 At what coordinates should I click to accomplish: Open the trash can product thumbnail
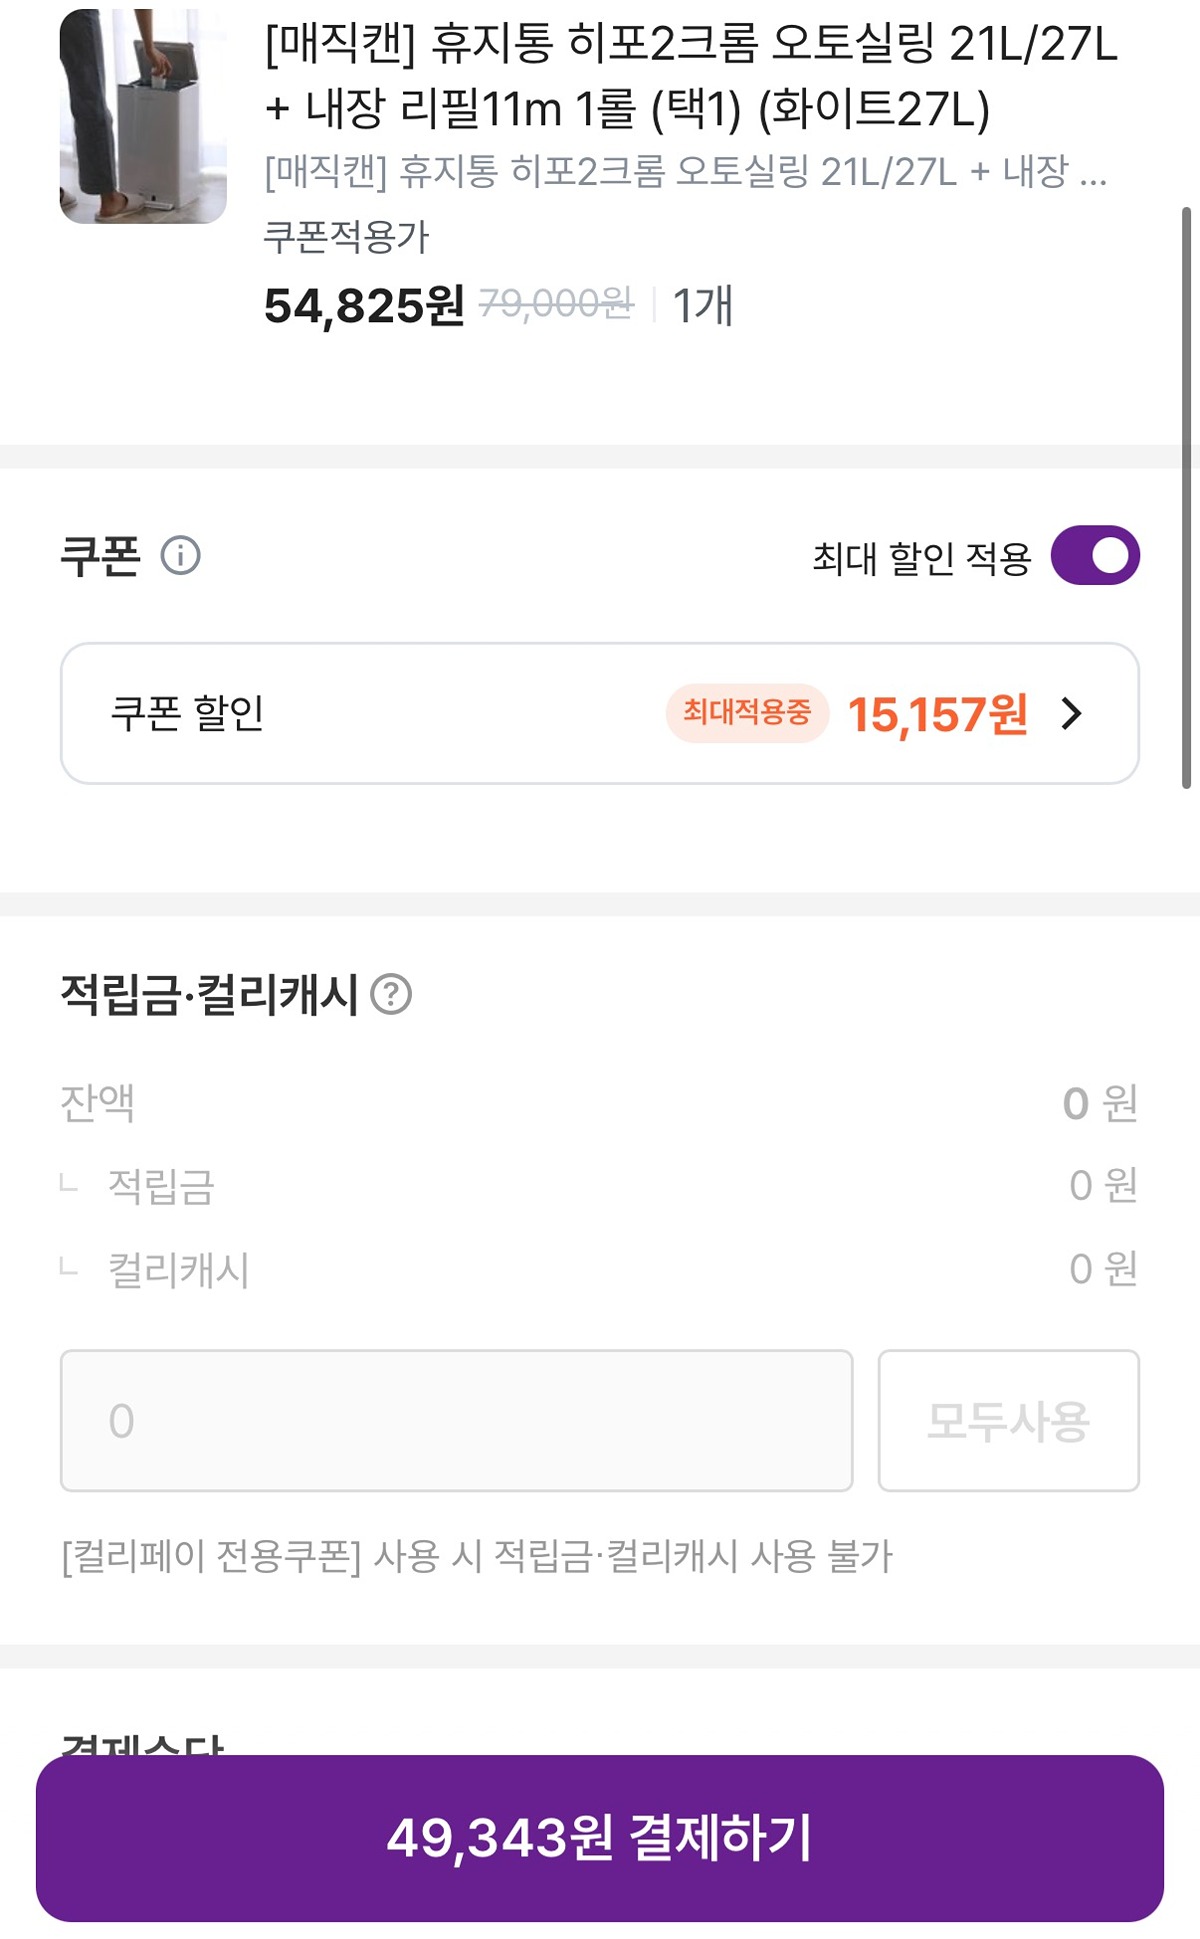pyautogui.click(x=143, y=116)
